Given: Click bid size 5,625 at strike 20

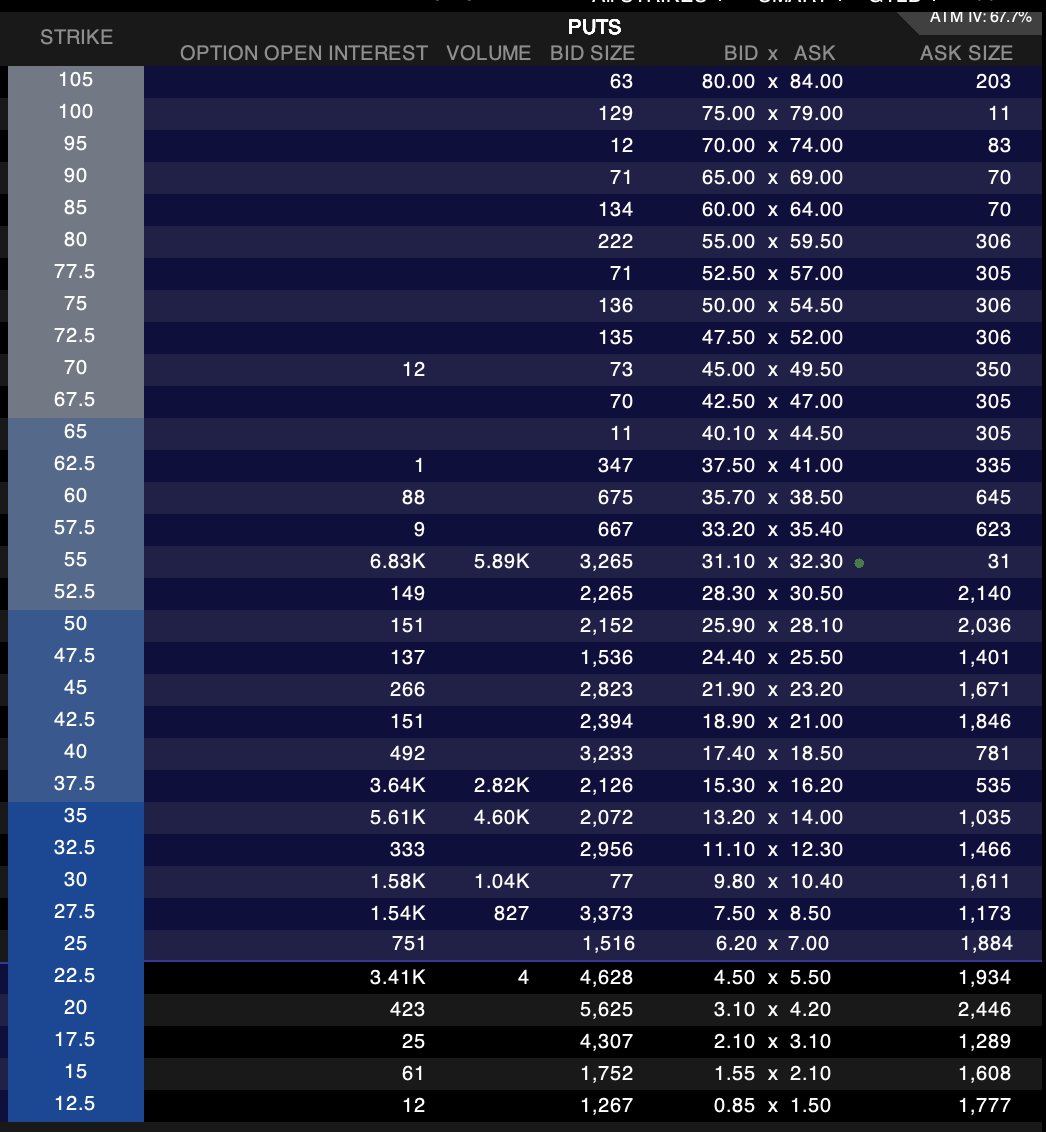Looking at the screenshot, I should (606, 1009).
